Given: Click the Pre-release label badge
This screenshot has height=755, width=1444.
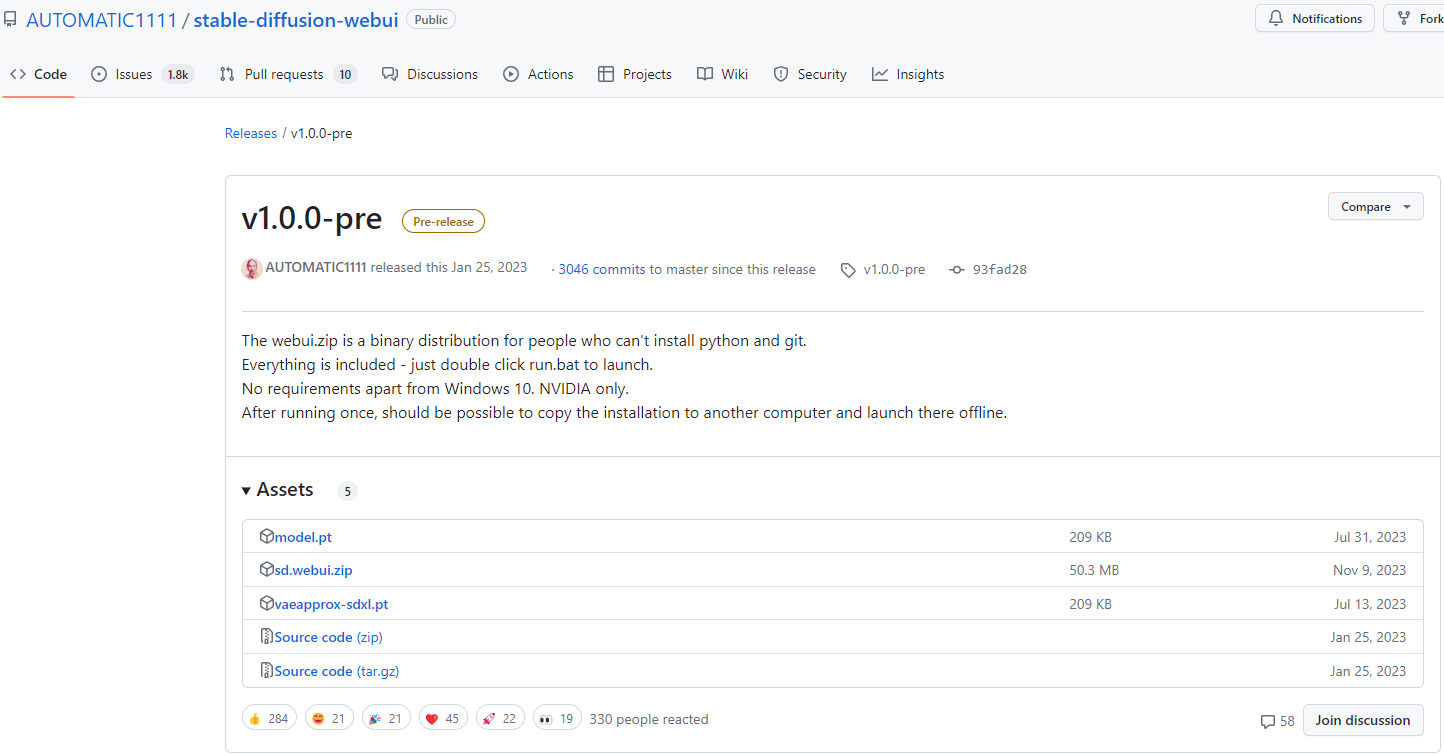Looking at the screenshot, I should 443,221.
